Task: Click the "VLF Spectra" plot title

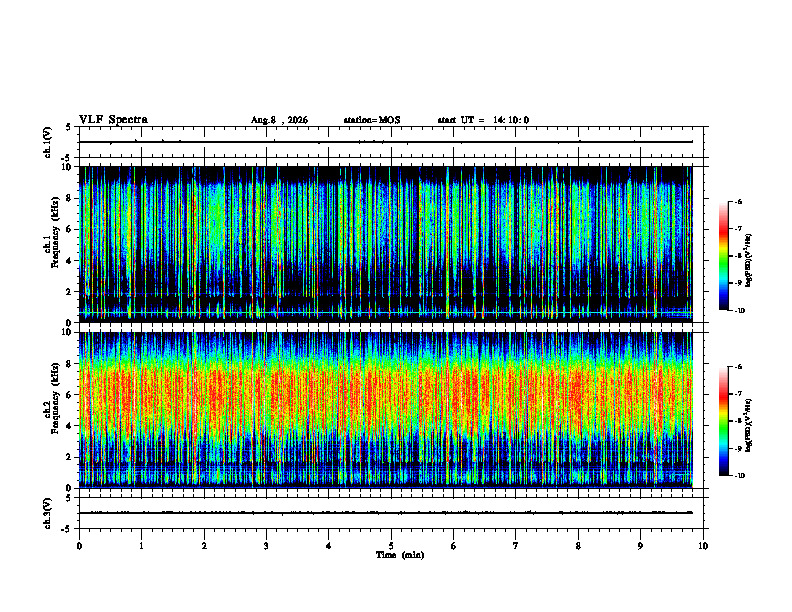Action: click(x=113, y=120)
